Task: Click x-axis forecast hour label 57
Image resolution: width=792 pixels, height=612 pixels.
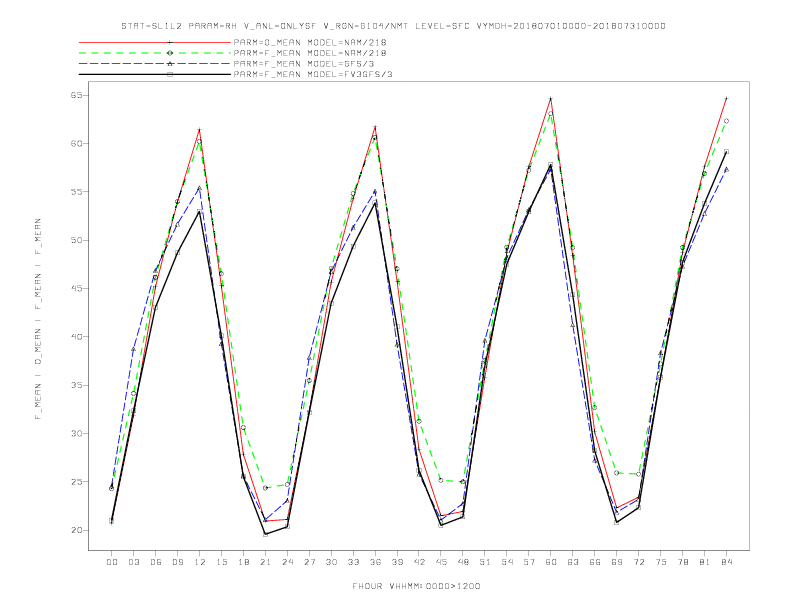Action: tap(529, 562)
